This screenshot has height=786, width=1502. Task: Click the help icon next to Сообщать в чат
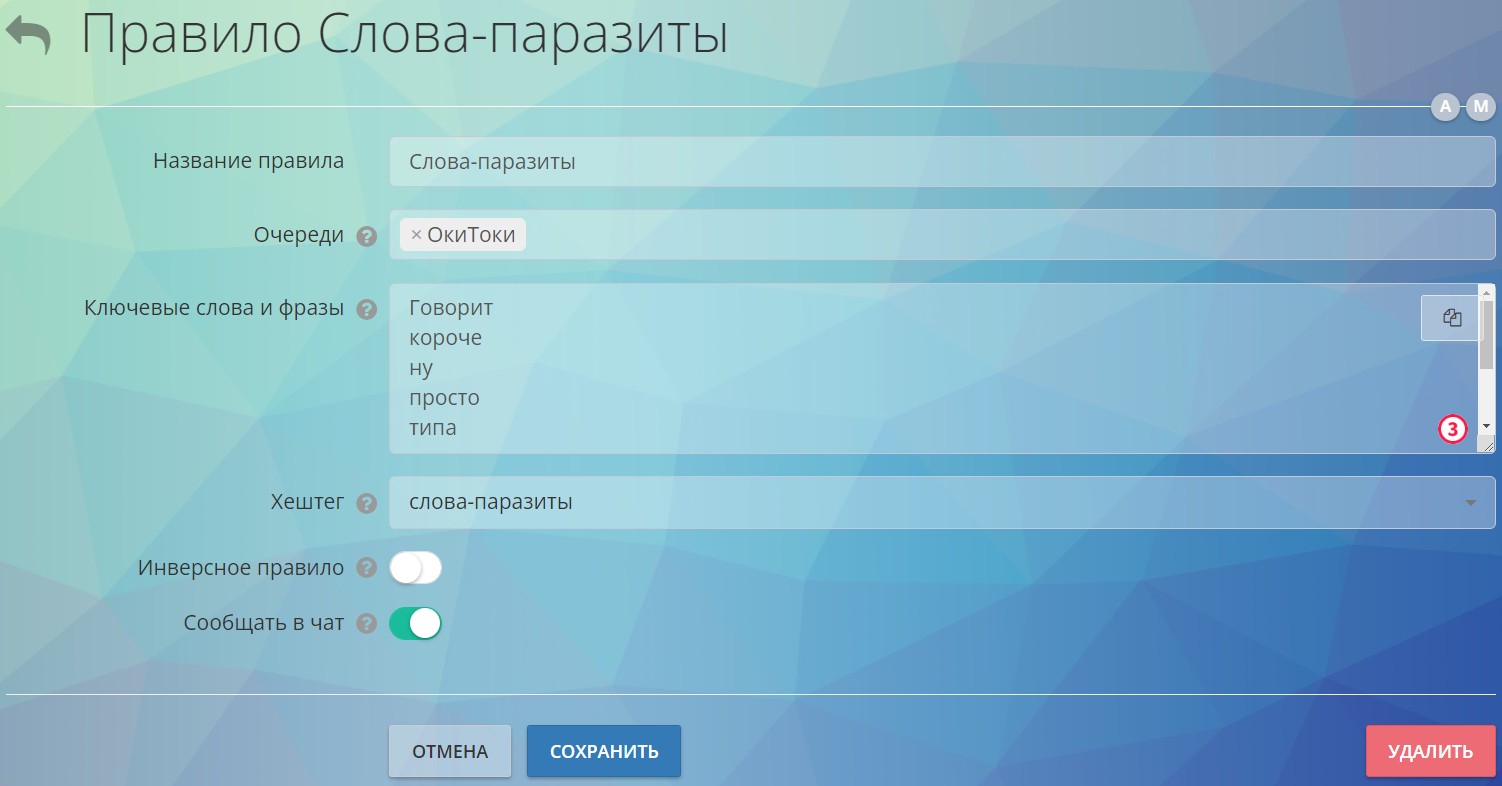(366, 622)
